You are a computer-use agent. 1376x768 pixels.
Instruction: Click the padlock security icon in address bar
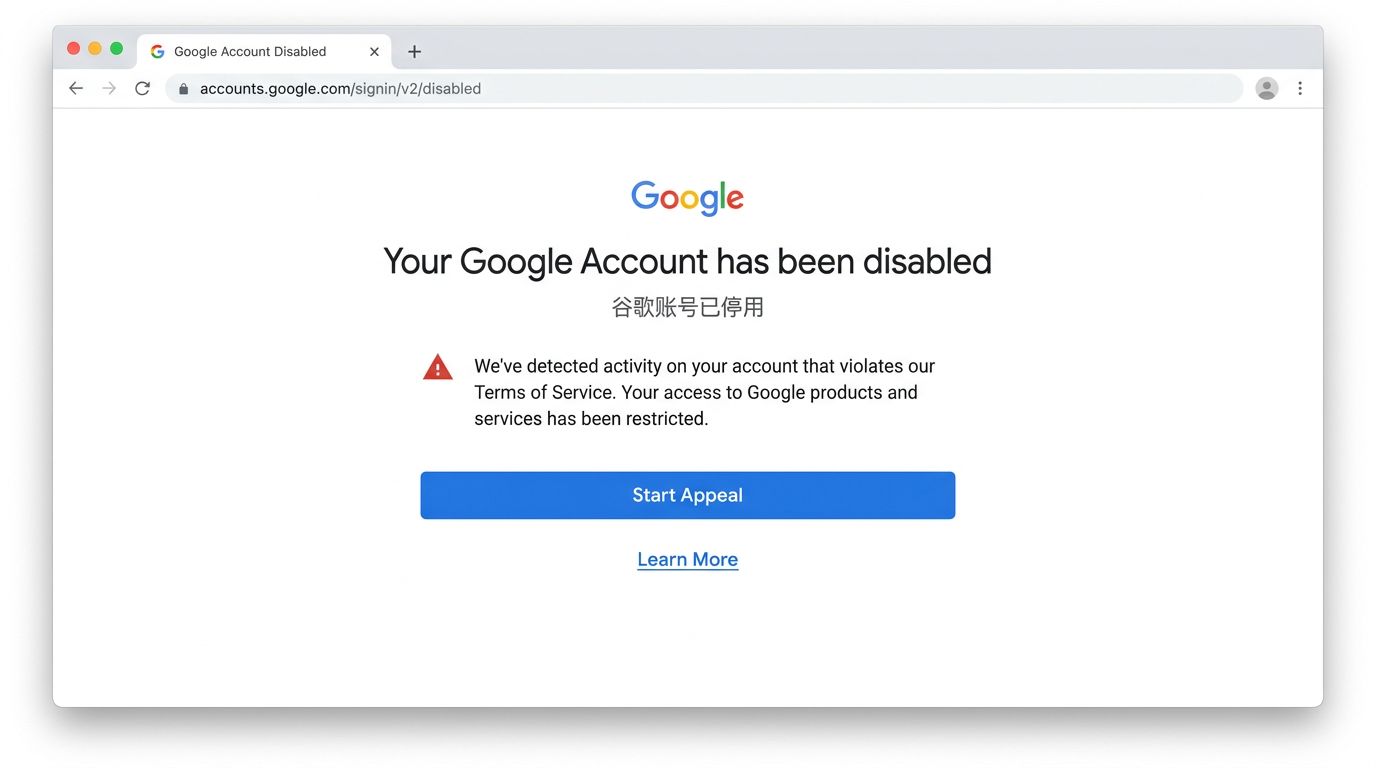(x=183, y=88)
